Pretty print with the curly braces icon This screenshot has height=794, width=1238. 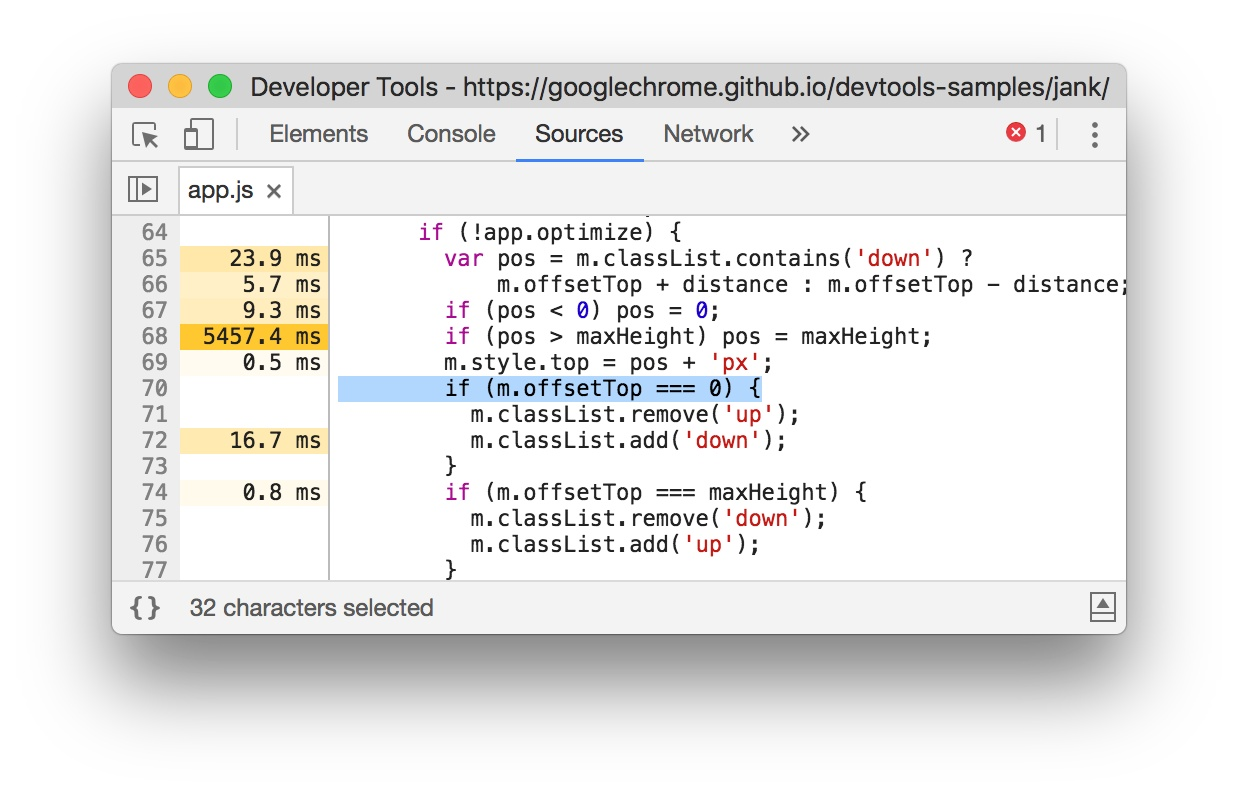[x=145, y=607]
